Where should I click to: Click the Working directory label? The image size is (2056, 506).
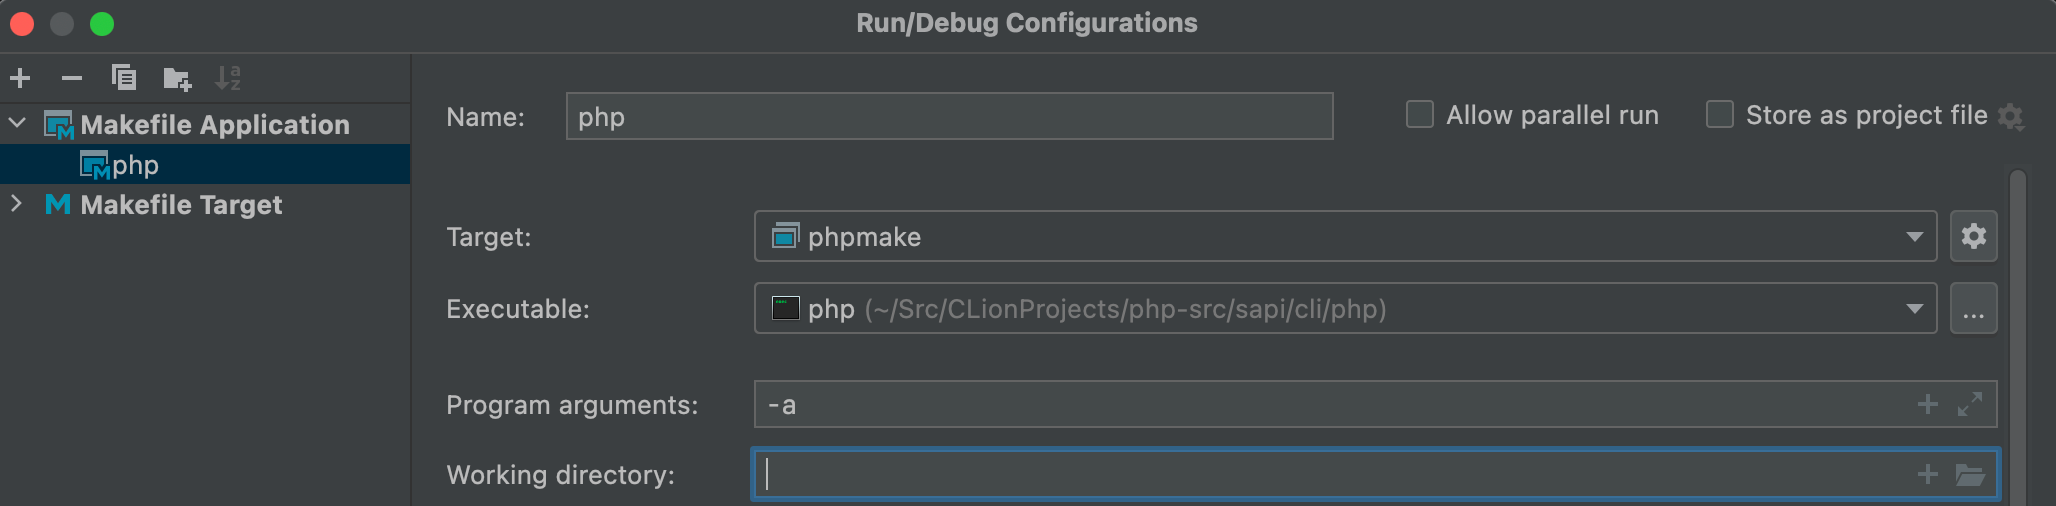click(561, 475)
